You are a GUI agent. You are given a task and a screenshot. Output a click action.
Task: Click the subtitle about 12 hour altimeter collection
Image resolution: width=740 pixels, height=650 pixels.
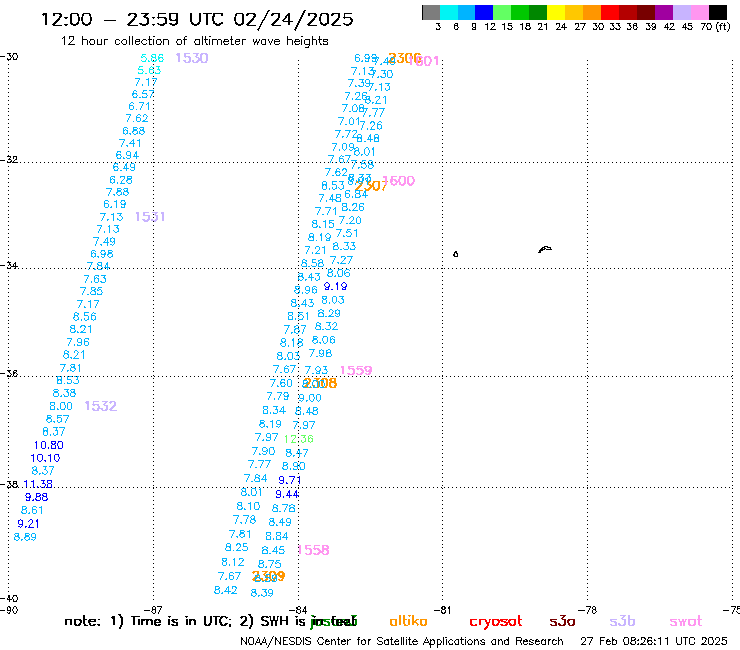tap(194, 41)
